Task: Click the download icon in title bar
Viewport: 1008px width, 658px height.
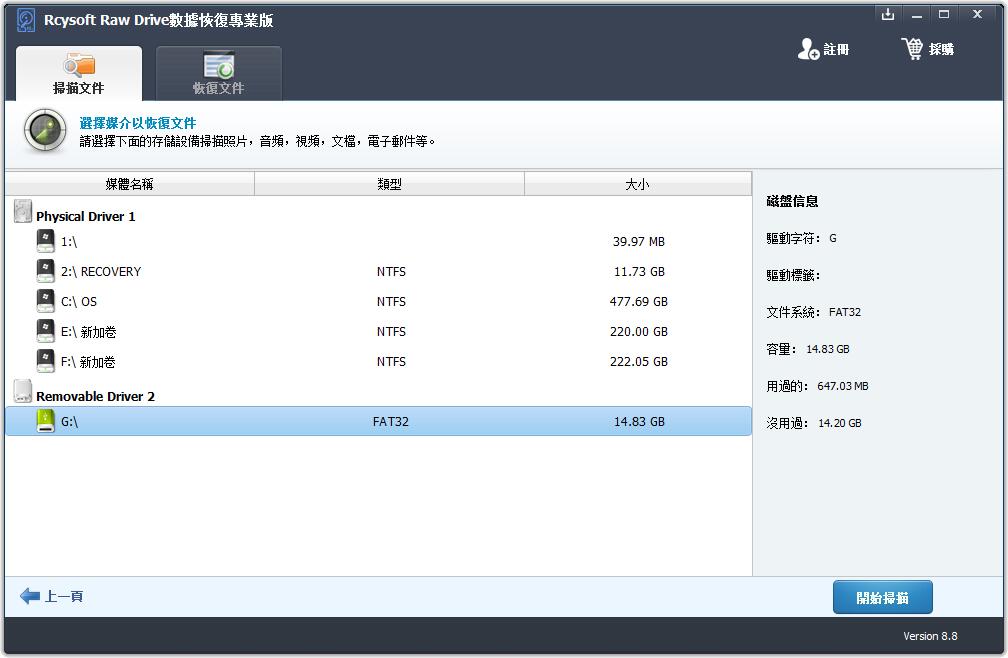Action: 887,14
